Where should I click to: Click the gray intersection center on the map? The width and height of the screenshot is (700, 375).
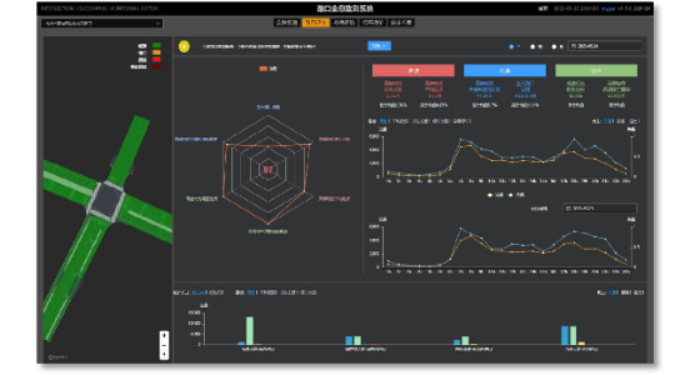(107, 200)
